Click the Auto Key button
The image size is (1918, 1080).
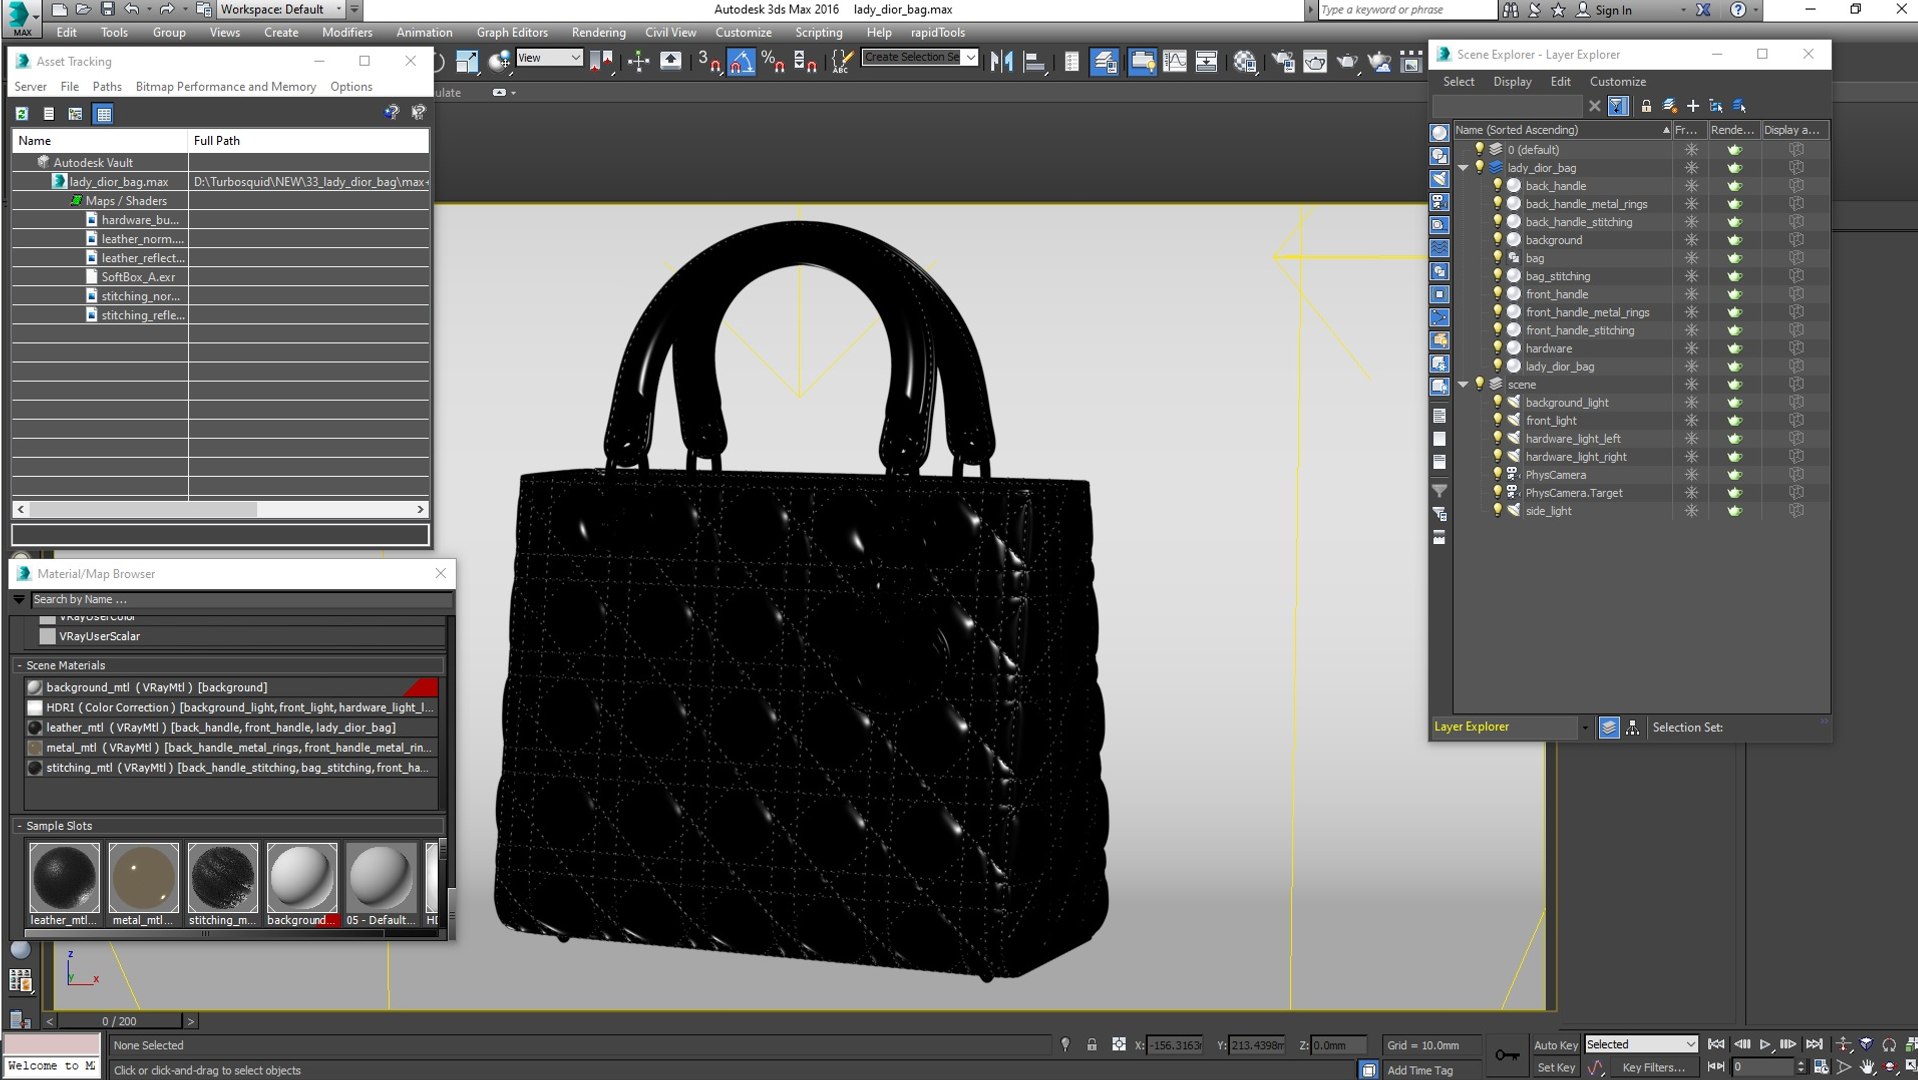click(x=1555, y=1045)
